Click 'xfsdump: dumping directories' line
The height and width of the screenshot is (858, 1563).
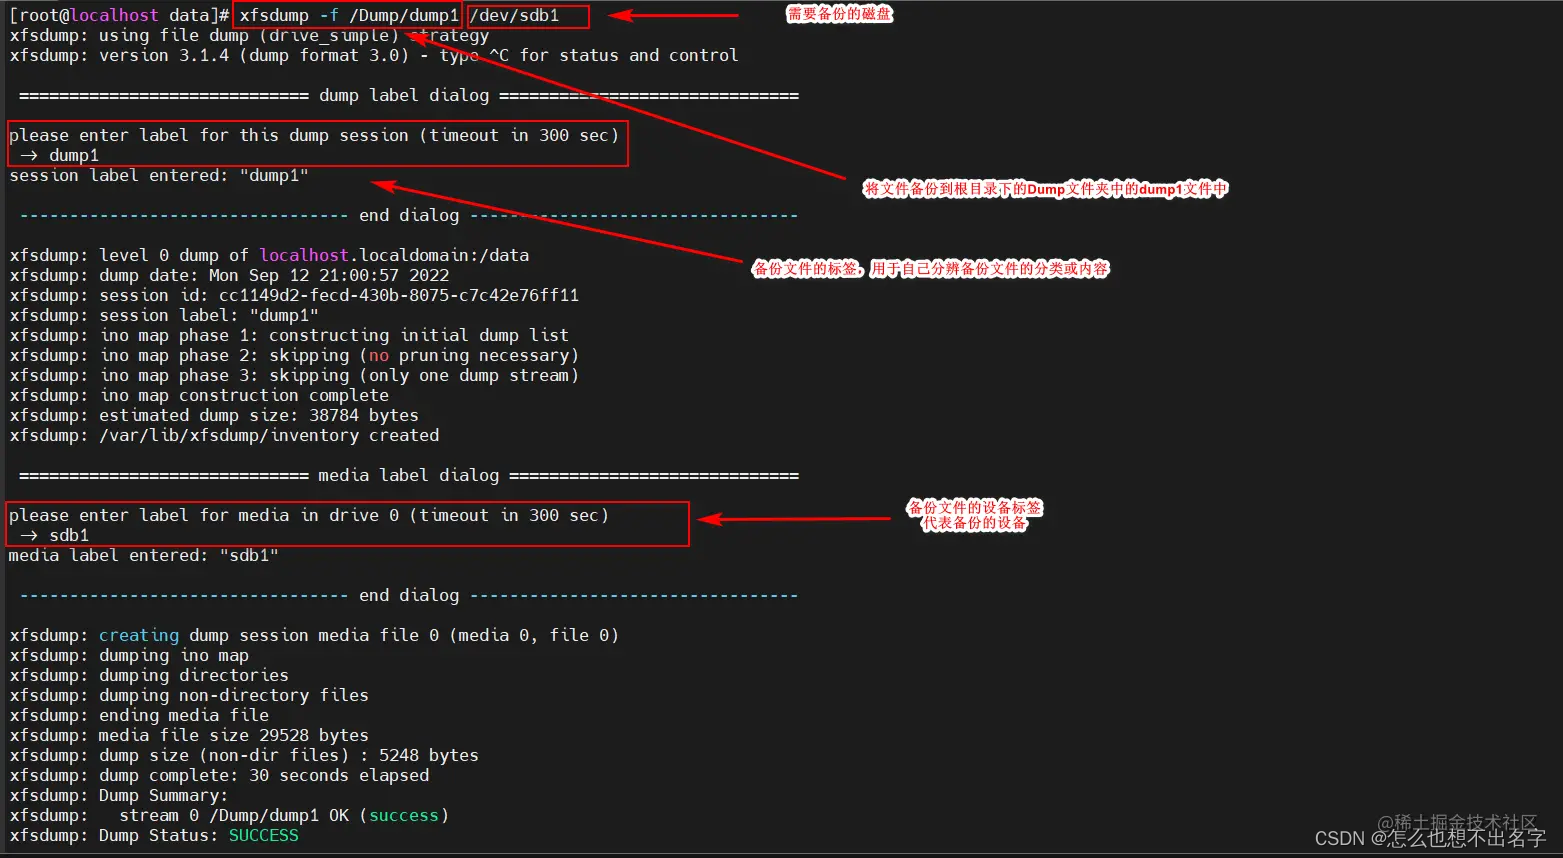coord(149,675)
